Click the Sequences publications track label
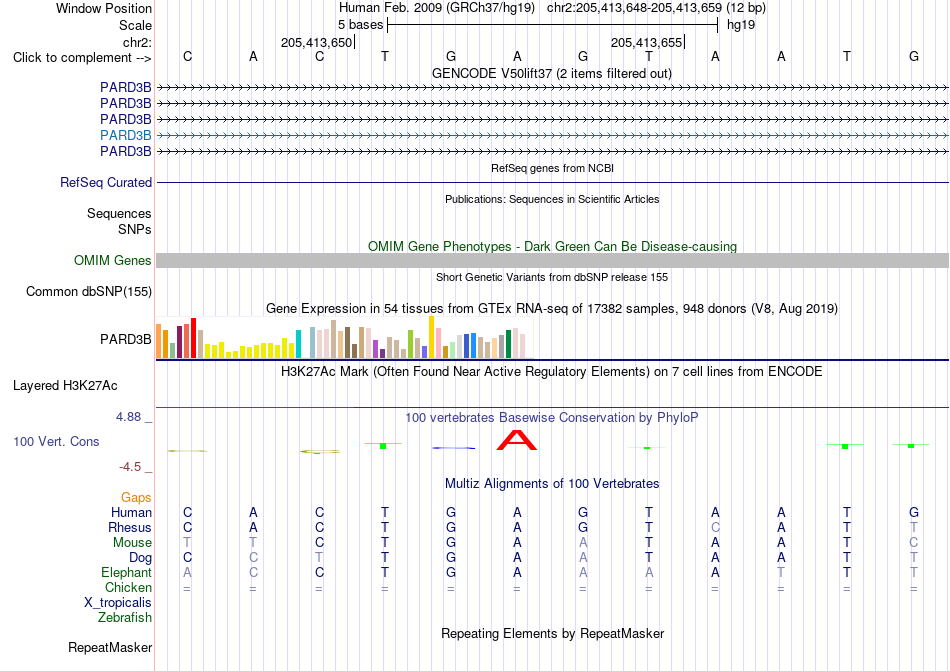 point(119,213)
